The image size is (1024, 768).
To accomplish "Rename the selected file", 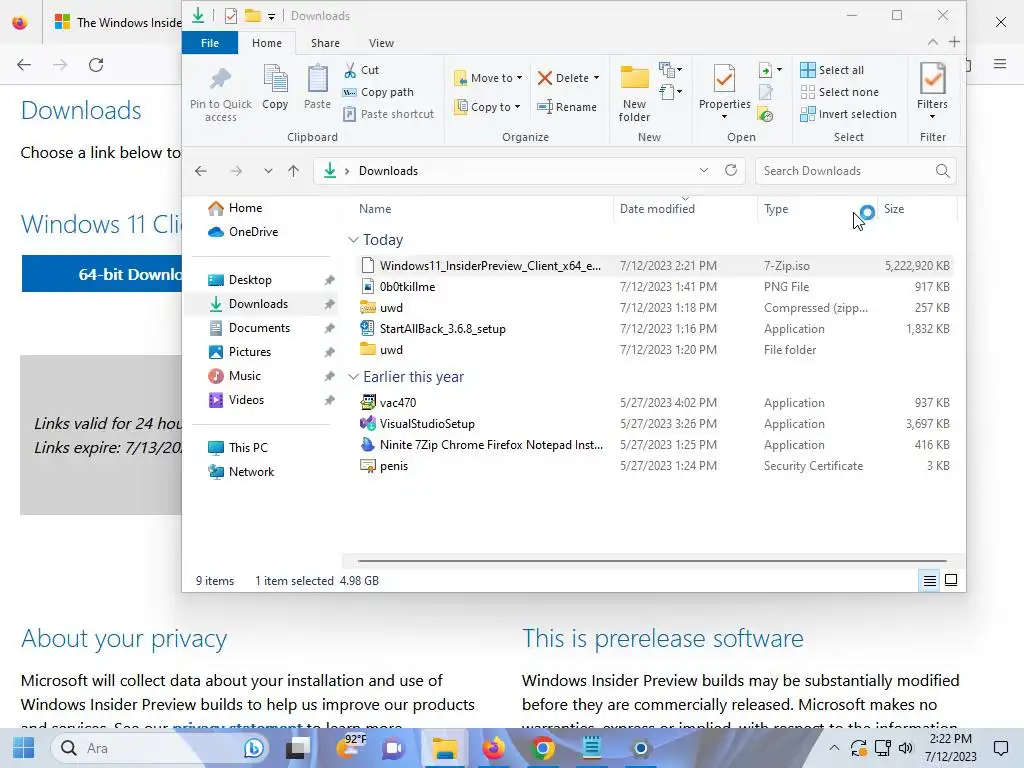I will (x=566, y=107).
